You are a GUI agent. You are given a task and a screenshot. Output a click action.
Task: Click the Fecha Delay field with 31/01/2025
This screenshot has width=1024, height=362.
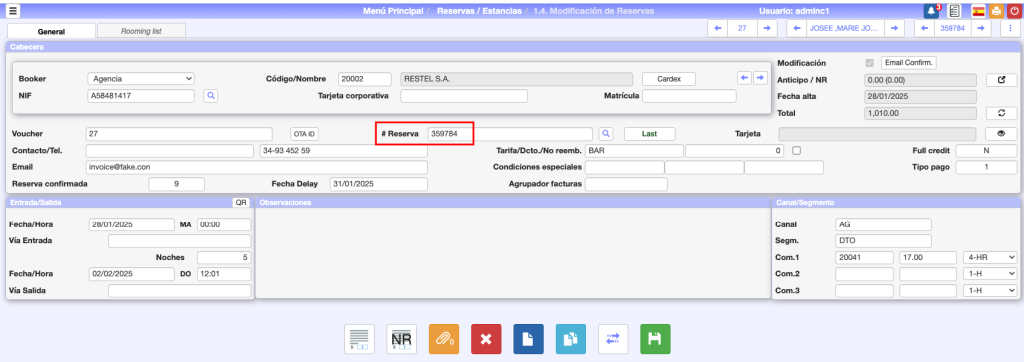(x=379, y=184)
